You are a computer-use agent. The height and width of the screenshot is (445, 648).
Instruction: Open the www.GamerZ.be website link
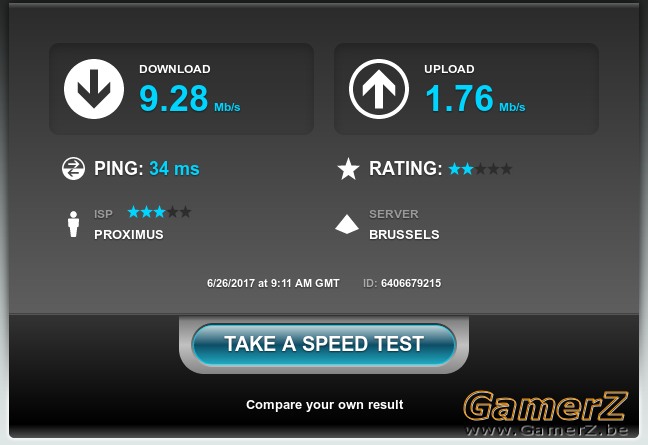(x=547, y=430)
